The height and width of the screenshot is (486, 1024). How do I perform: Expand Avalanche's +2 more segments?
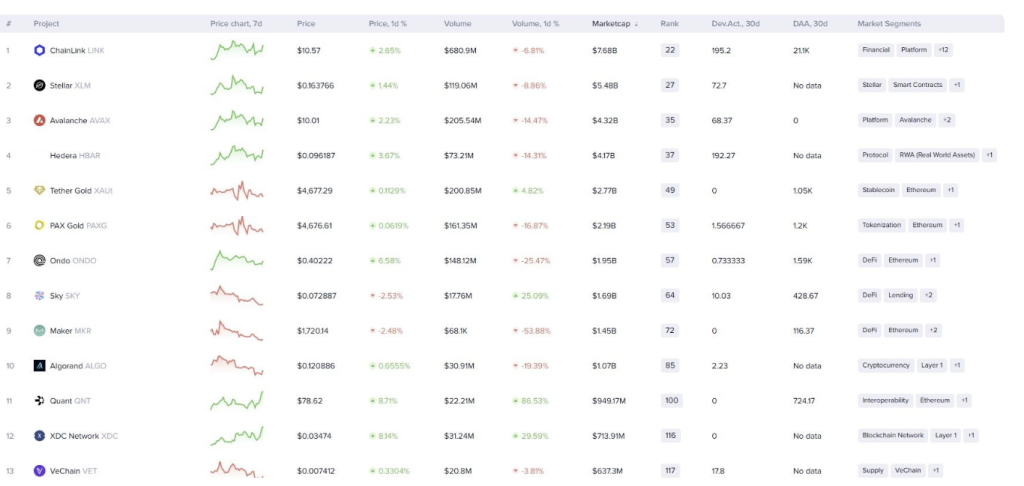(x=946, y=120)
